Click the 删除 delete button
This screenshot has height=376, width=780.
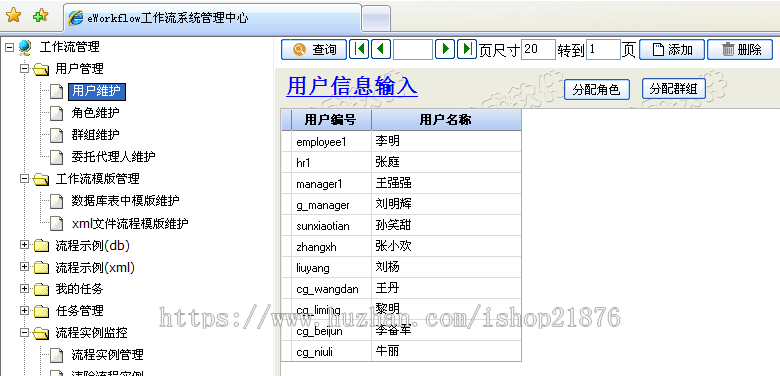pos(740,50)
